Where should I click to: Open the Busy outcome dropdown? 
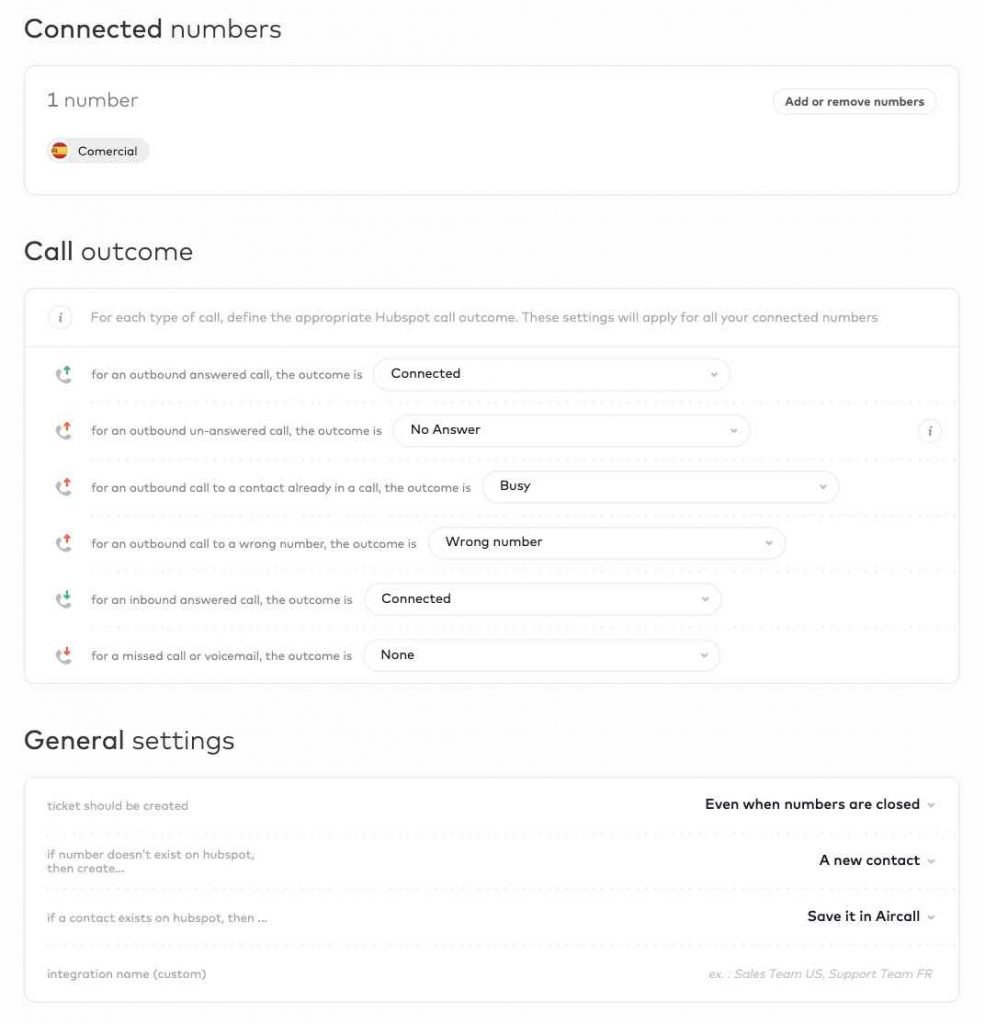click(660, 486)
